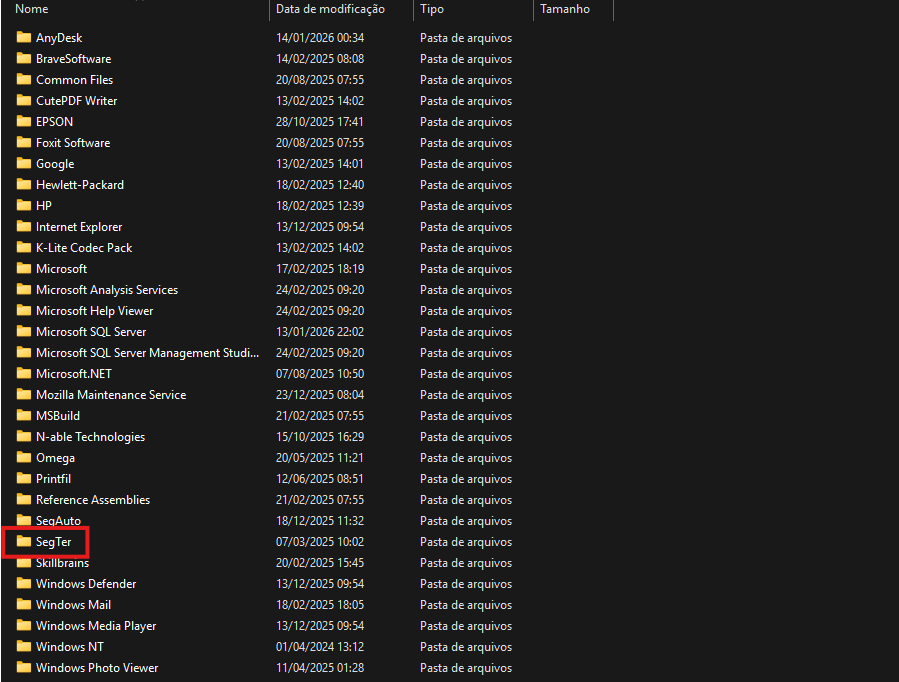Select the N-able Technologies folder row

(90, 437)
